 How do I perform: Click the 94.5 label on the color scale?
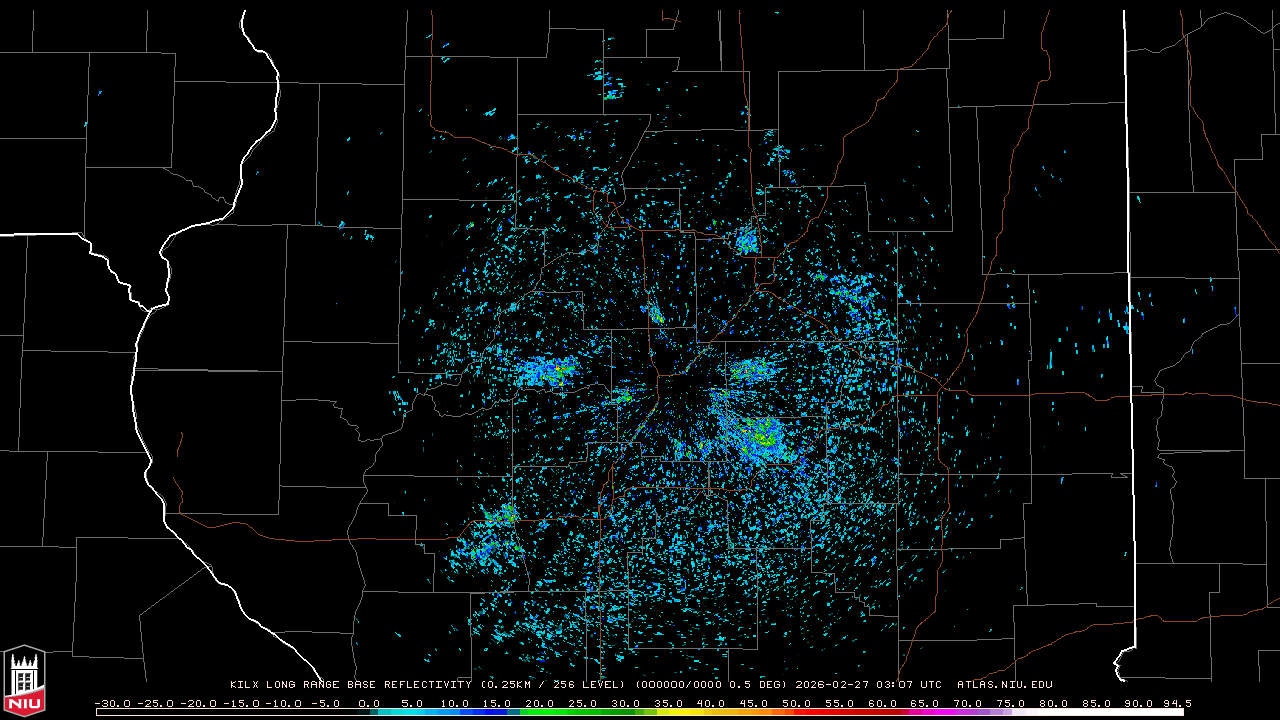pyautogui.click(x=1175, y=703)
